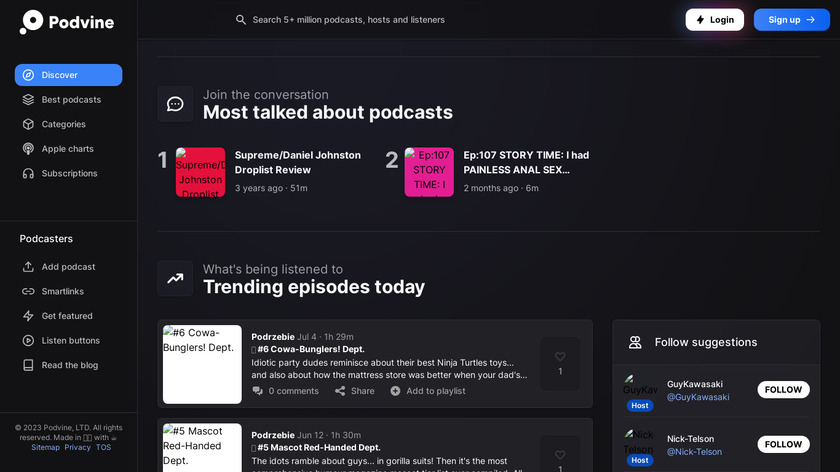The image size is (840, 472).
Task: Click the trending arrow icon
Action: pos(175,279)
